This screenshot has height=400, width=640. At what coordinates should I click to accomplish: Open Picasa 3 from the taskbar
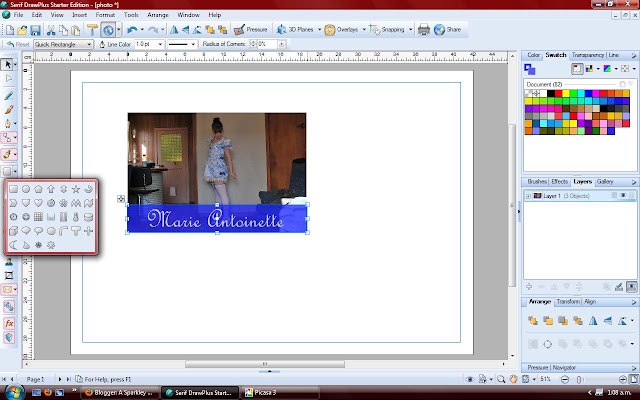tap(279, 393)
